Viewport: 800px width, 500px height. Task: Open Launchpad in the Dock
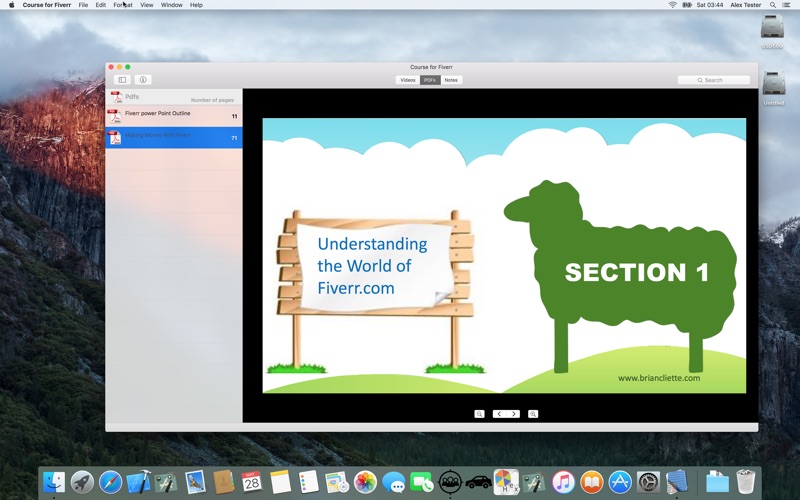pyautogui.click(x=82, y=482)
